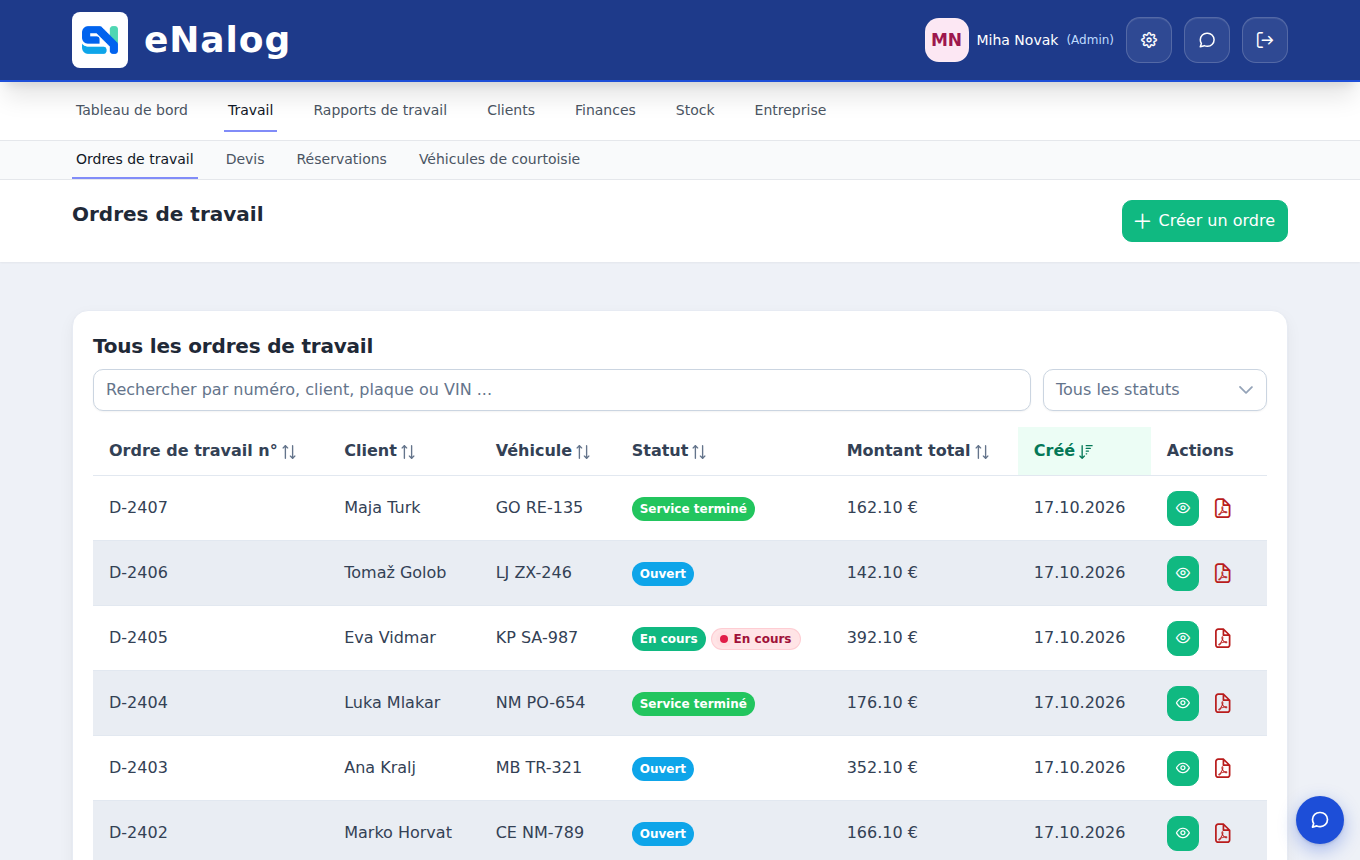
Task: Go to Tableau de bord tab
Action: 132,110
